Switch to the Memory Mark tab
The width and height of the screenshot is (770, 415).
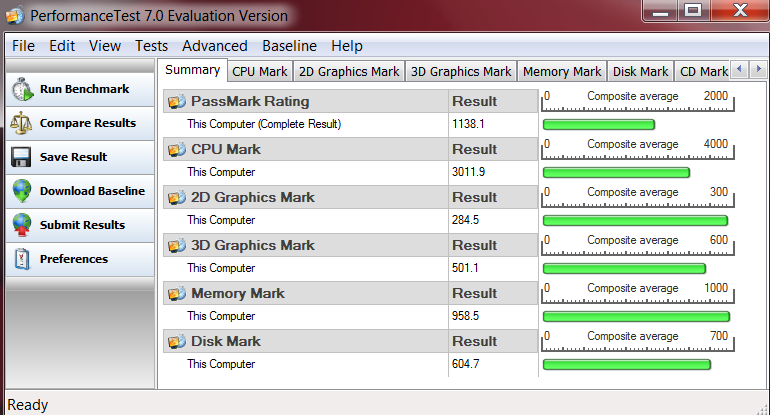click(x=562, y=72)
